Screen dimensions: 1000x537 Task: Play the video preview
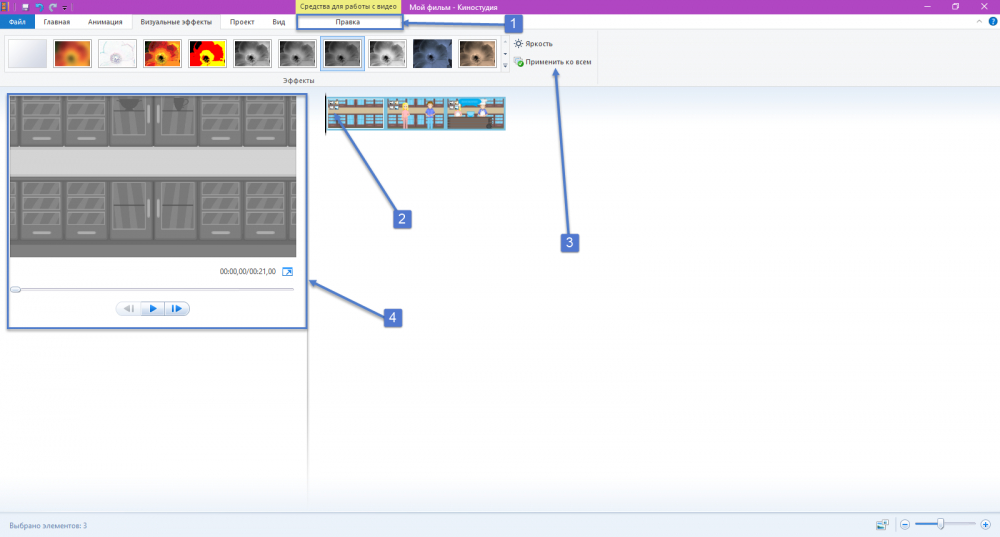pos(152,309)
